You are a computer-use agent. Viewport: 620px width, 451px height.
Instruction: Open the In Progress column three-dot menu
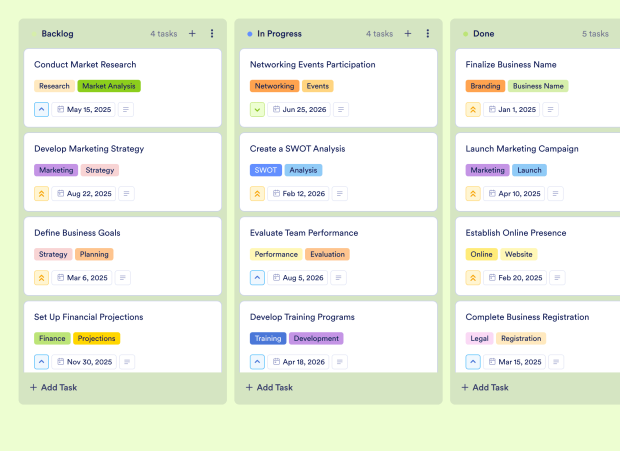(x=428, y=34)
